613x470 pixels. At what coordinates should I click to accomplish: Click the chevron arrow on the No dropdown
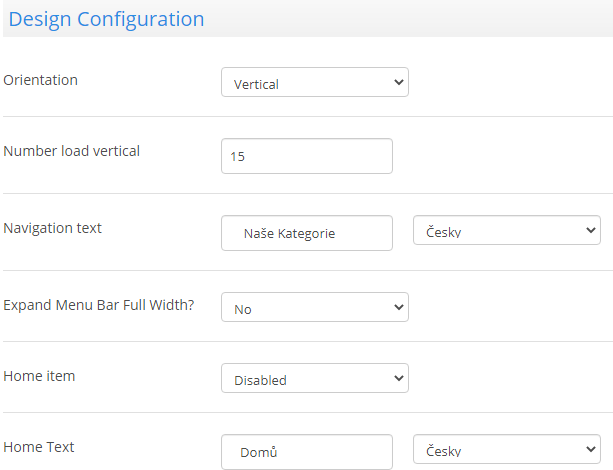point(398,307)
